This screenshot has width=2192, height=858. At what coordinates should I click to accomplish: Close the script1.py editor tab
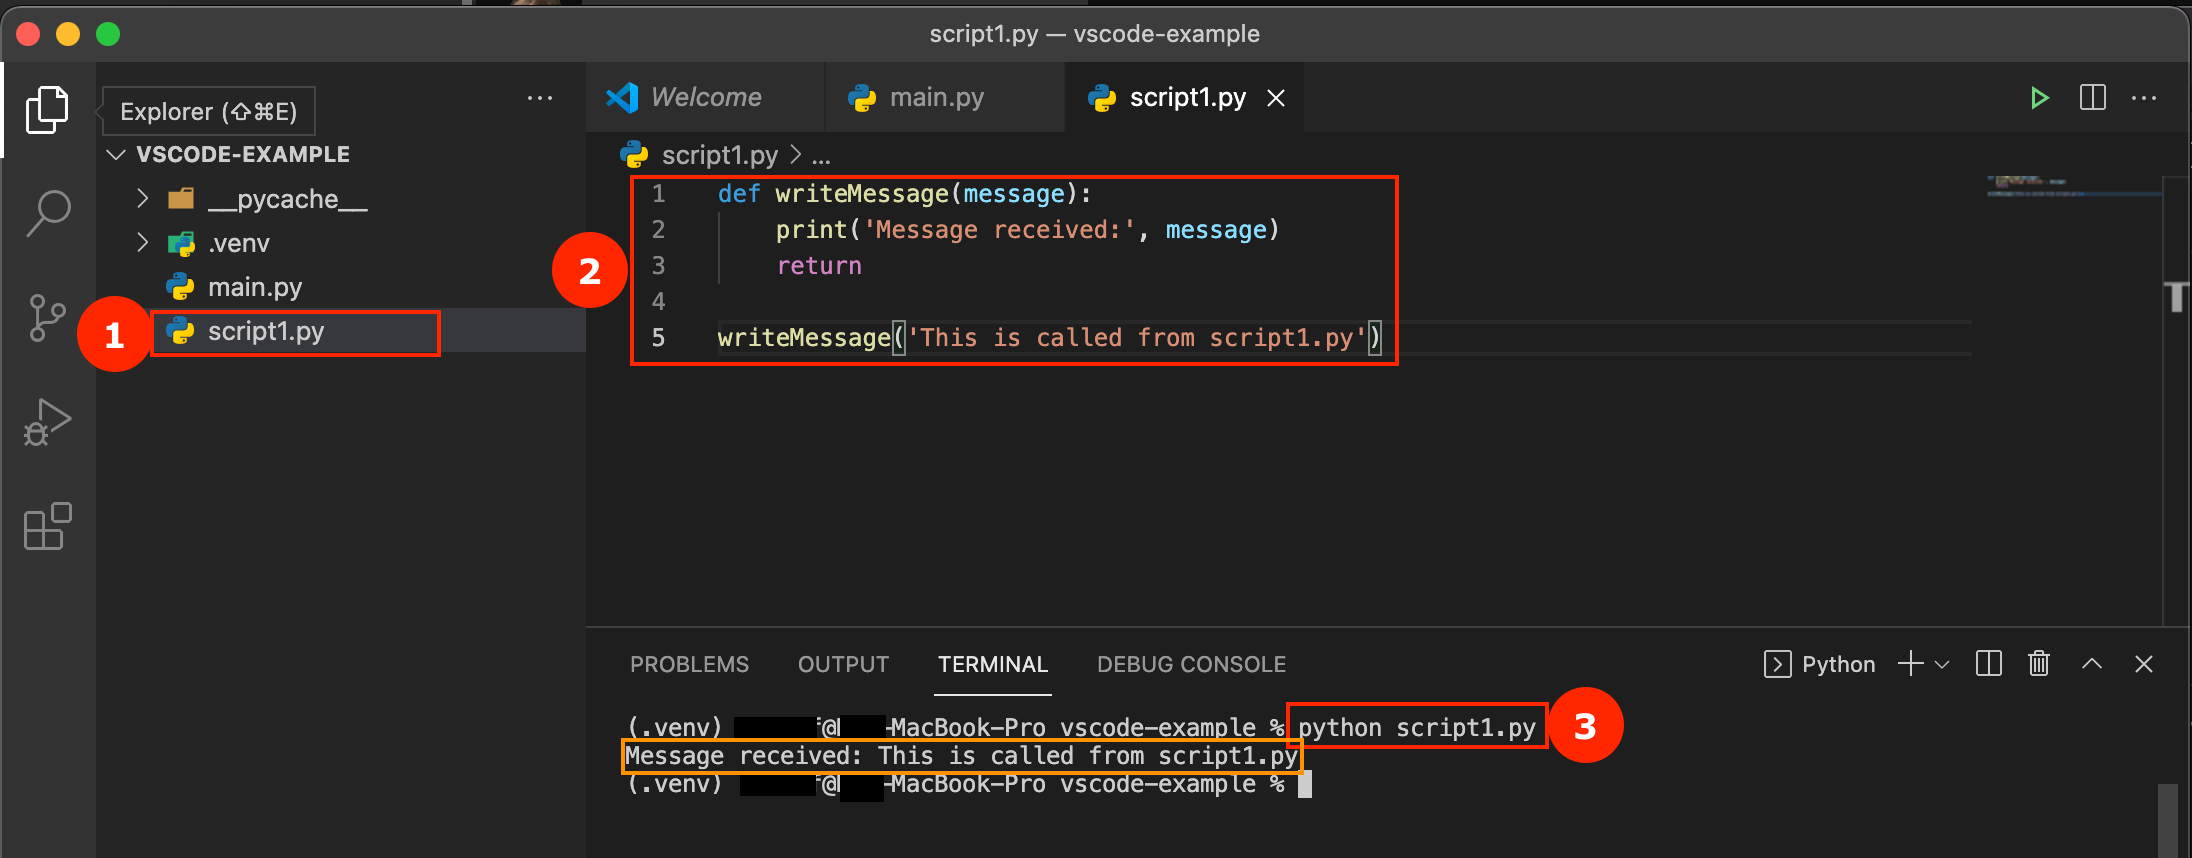point(1276,98)
